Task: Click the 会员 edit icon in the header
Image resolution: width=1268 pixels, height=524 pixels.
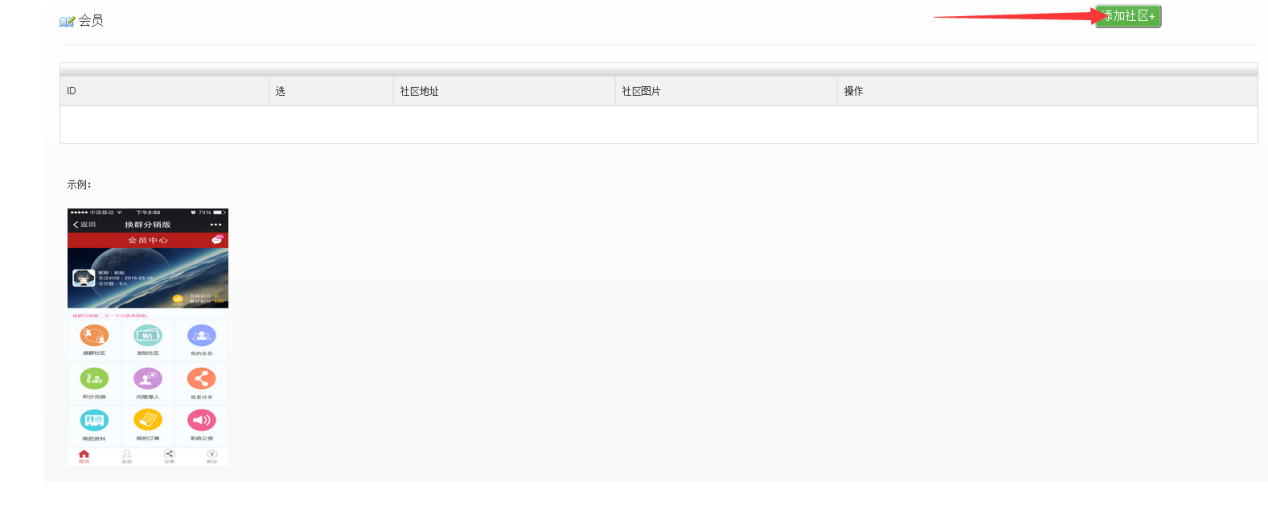Action: (x=67, y=21)
